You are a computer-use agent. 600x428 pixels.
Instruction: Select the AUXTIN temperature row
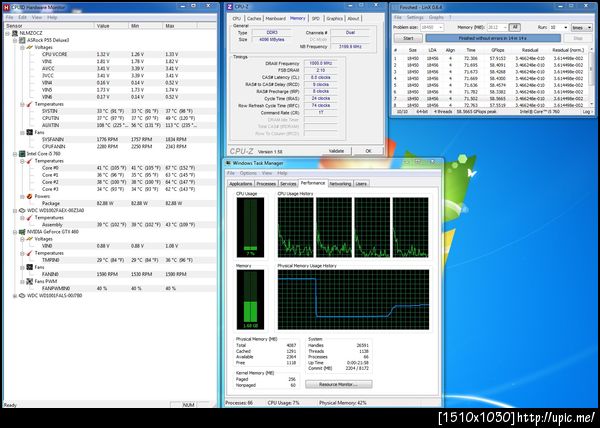(x=110, y=125)
